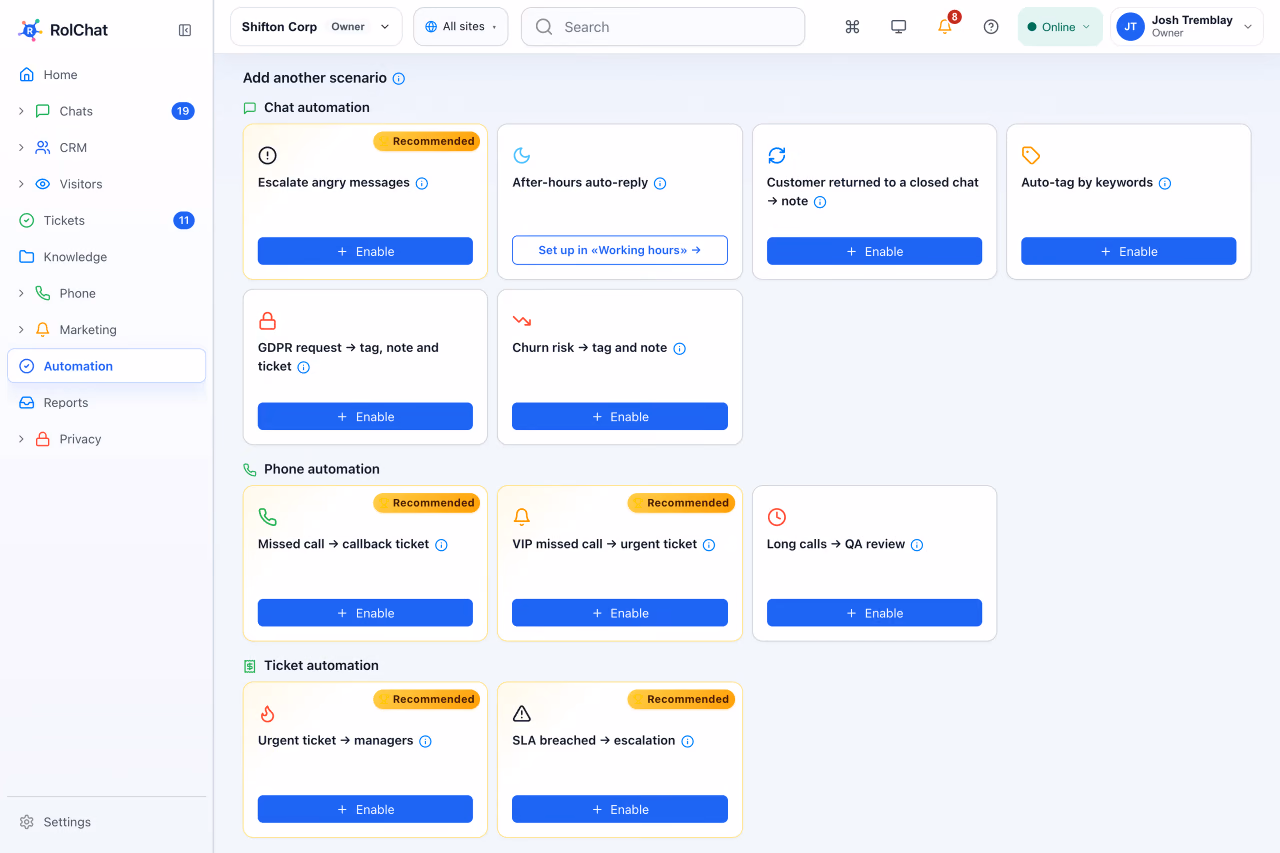Show info for GDPR request scenario
This screenshot has height=853, width=1280.
click(x=304, y=367)
